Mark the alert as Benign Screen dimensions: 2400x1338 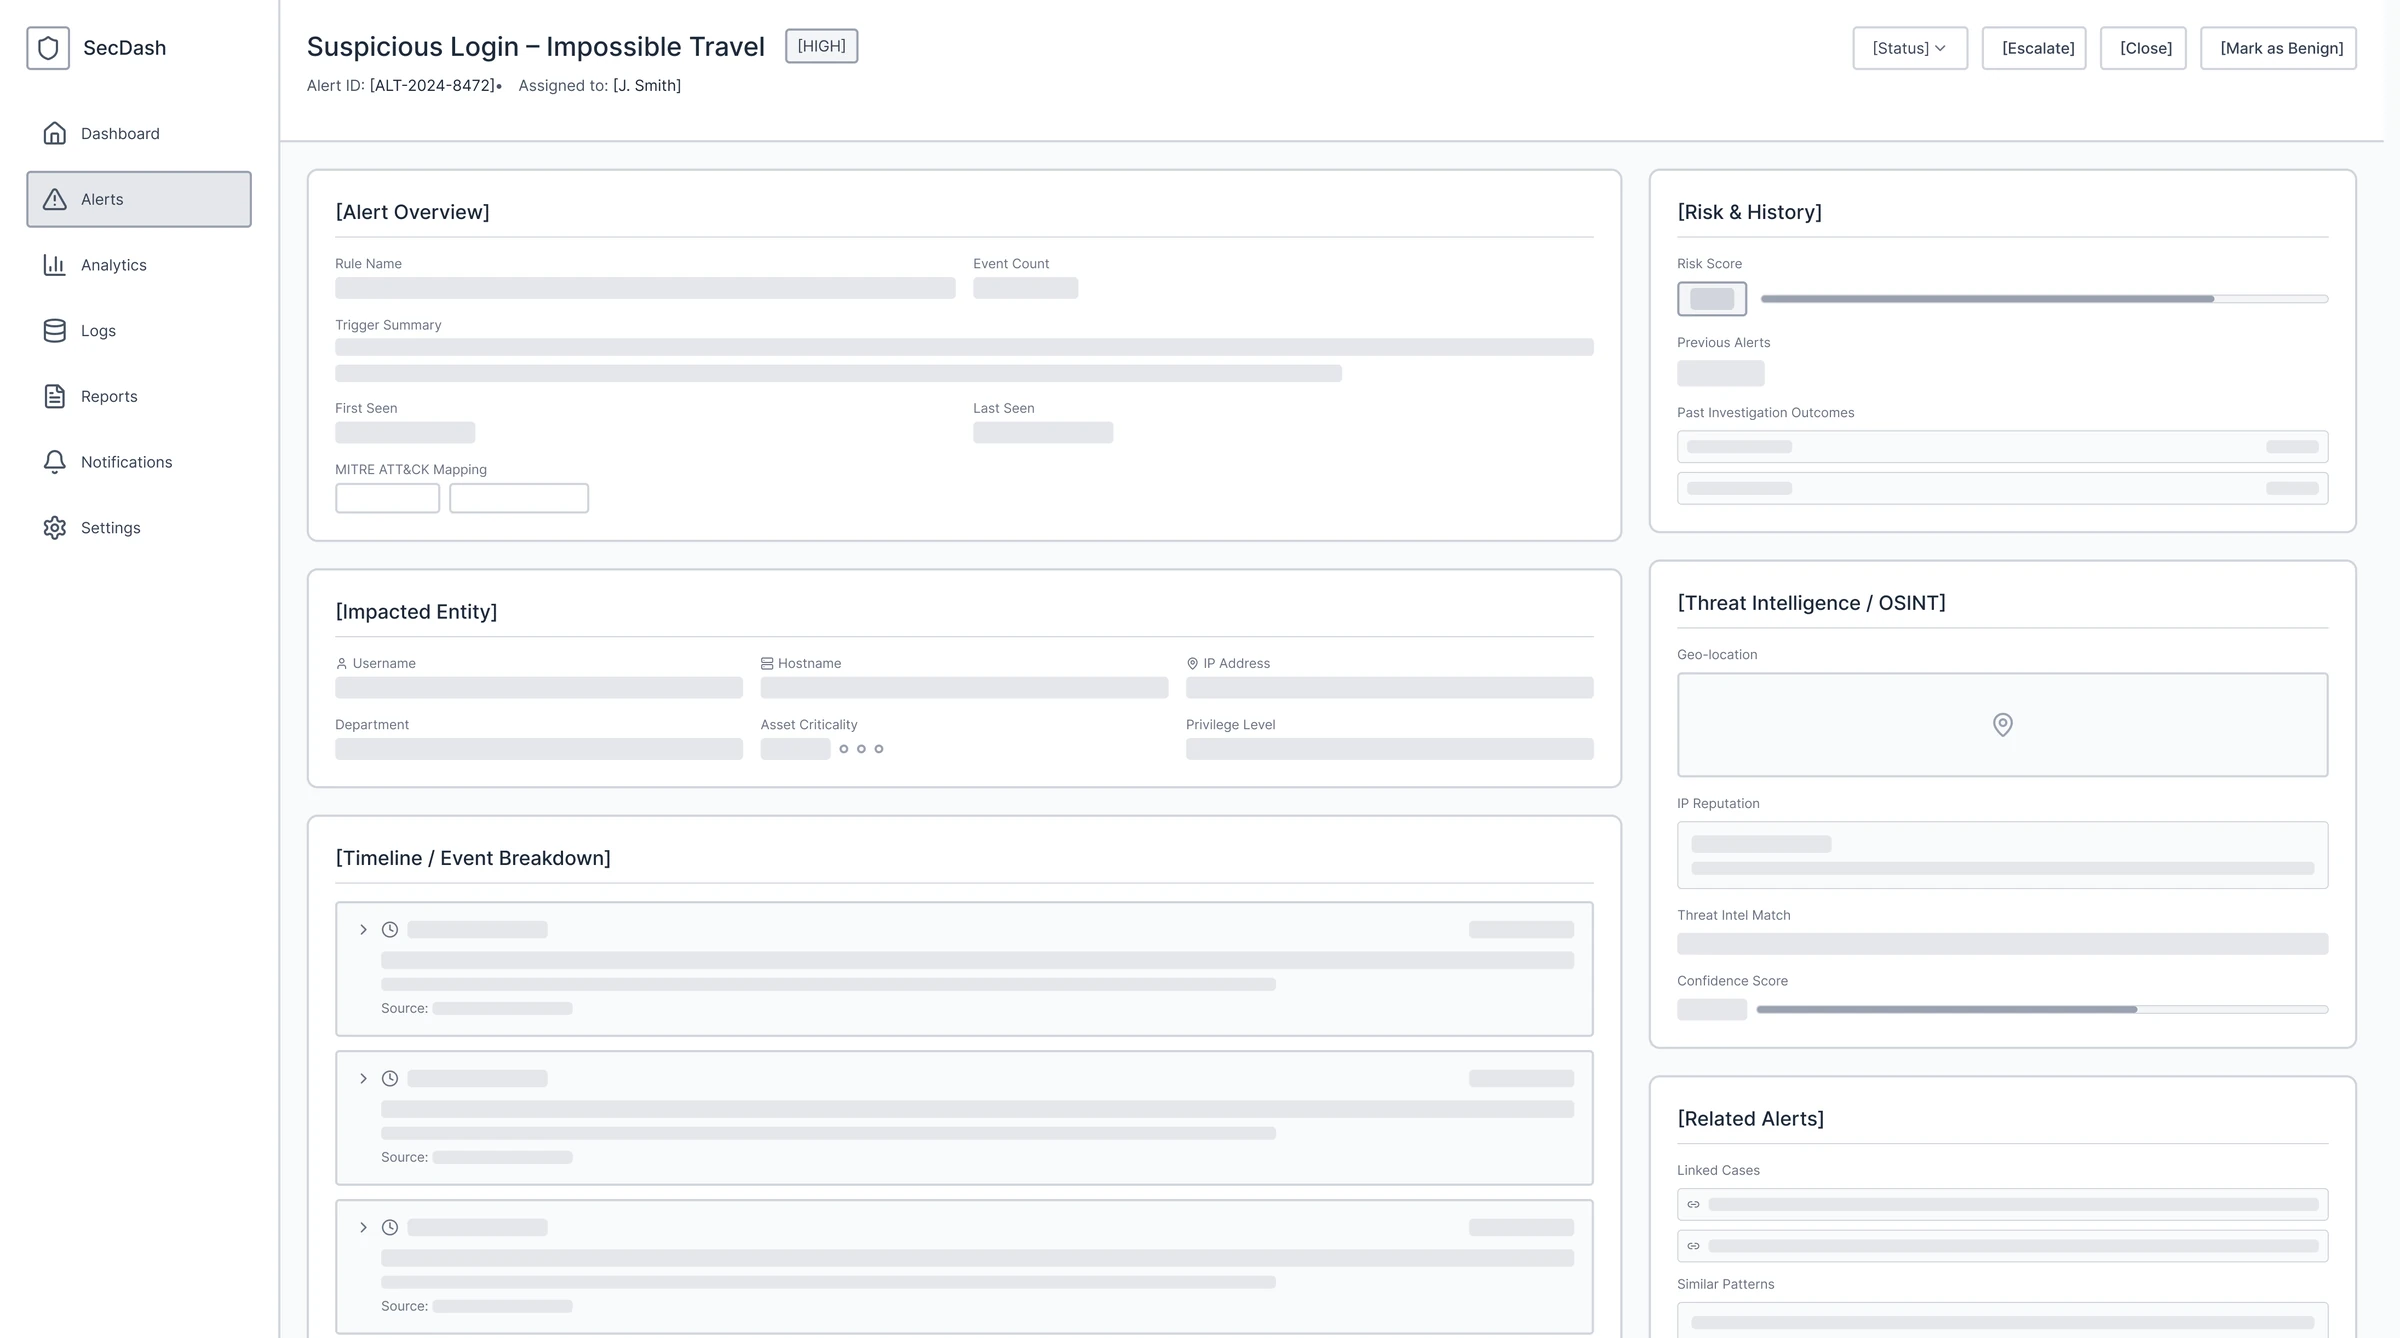(2278, 48)
